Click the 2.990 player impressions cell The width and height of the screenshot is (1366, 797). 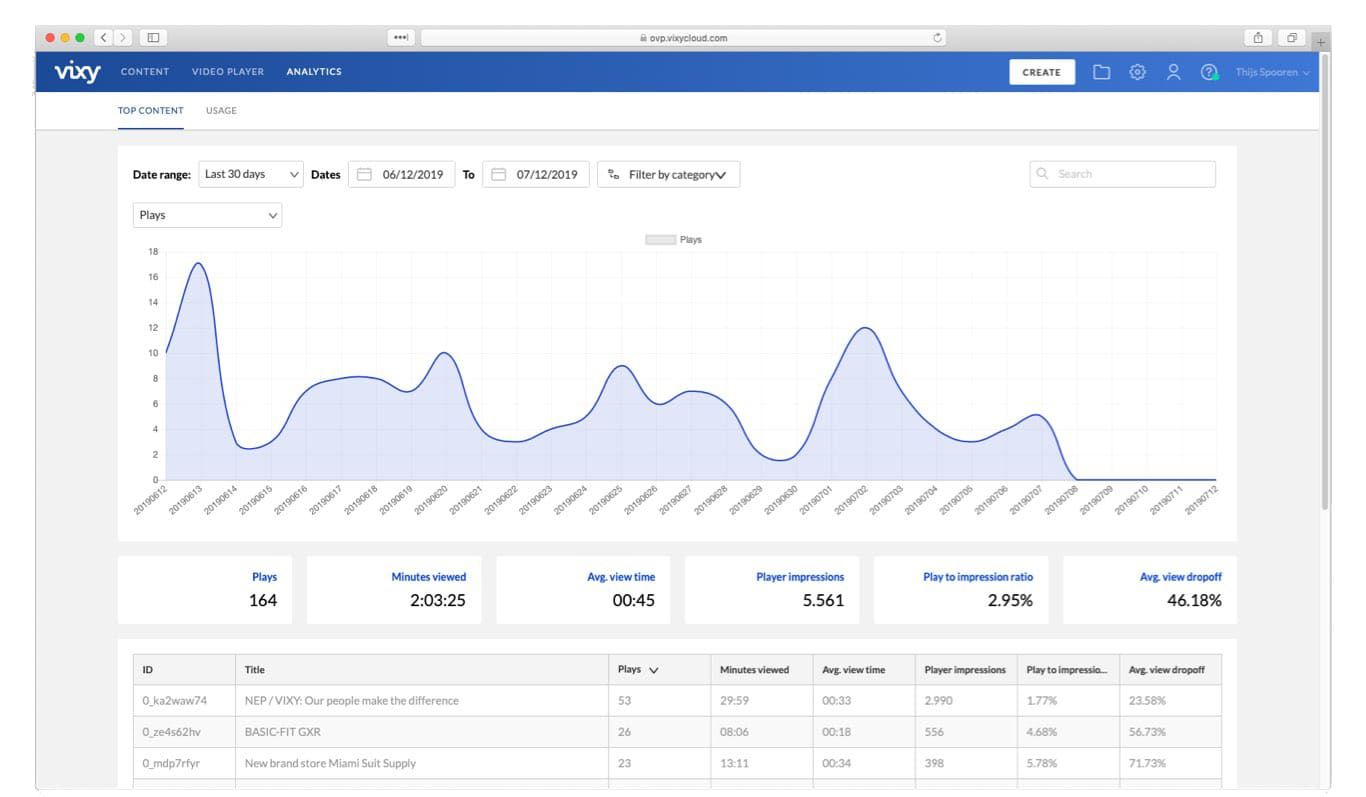pos(965,701)
